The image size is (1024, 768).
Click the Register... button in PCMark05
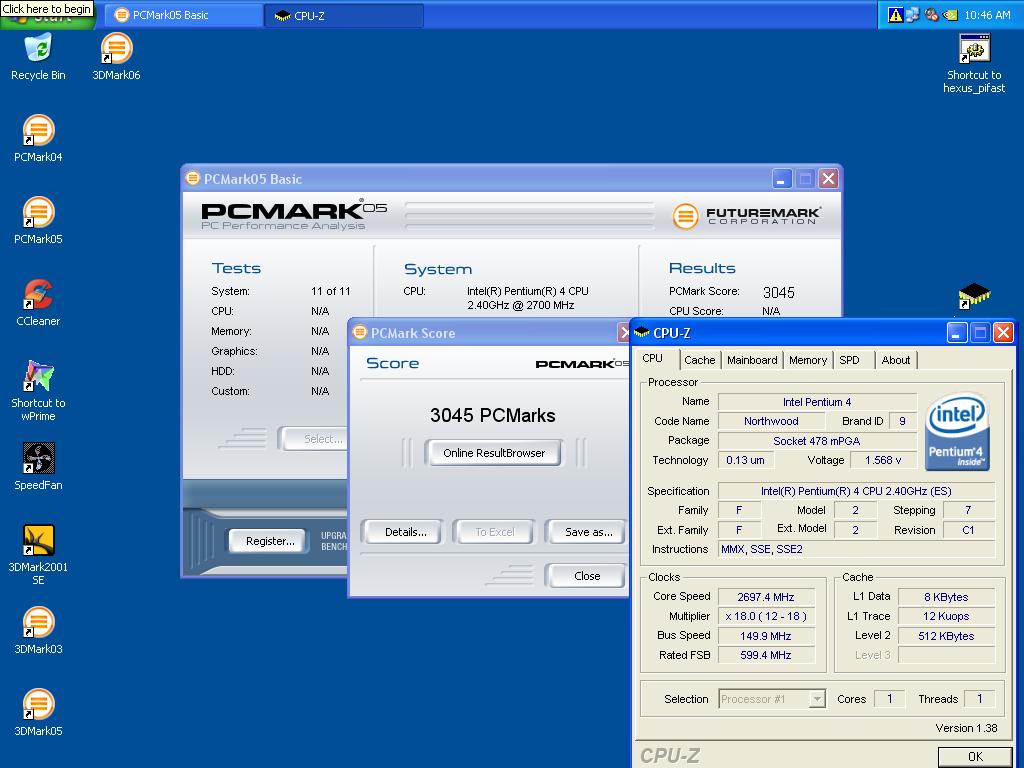pyautogui.click(x=270, y=540)
